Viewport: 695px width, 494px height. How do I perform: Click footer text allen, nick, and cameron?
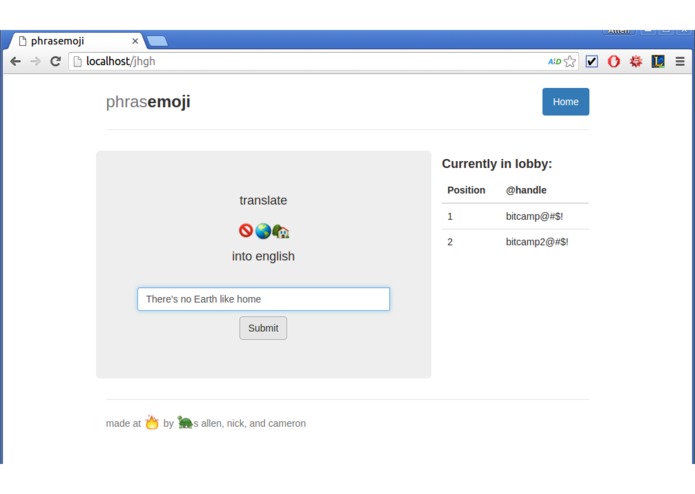coord(254,423)
